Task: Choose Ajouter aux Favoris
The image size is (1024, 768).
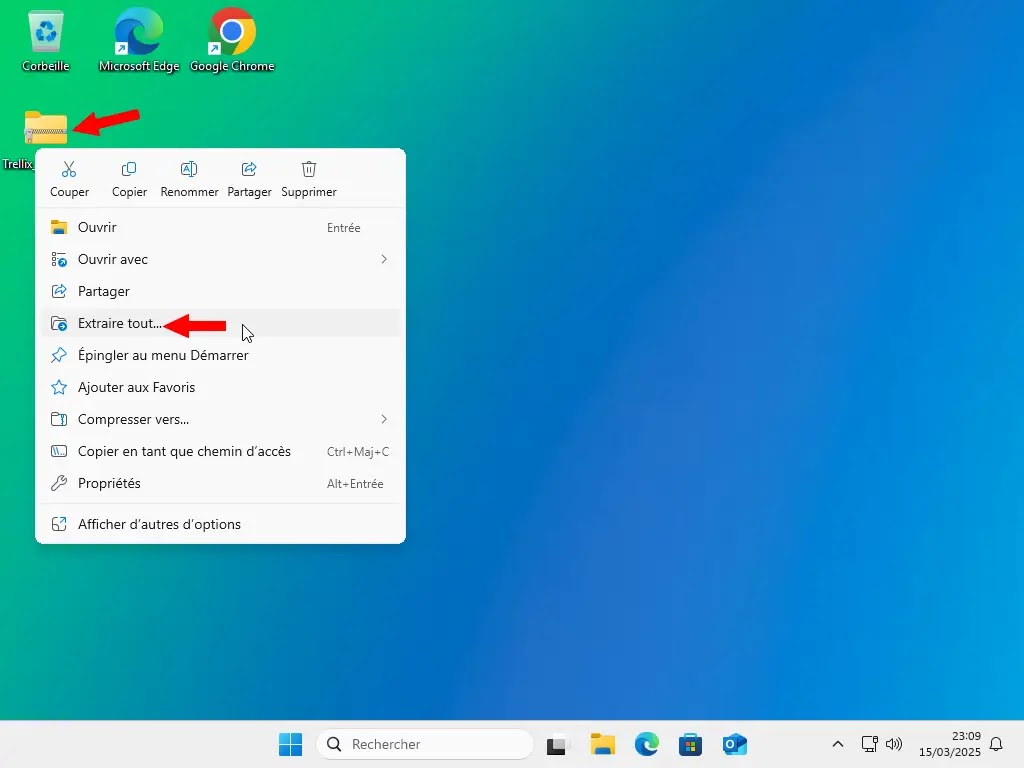Action: (220, 387)
